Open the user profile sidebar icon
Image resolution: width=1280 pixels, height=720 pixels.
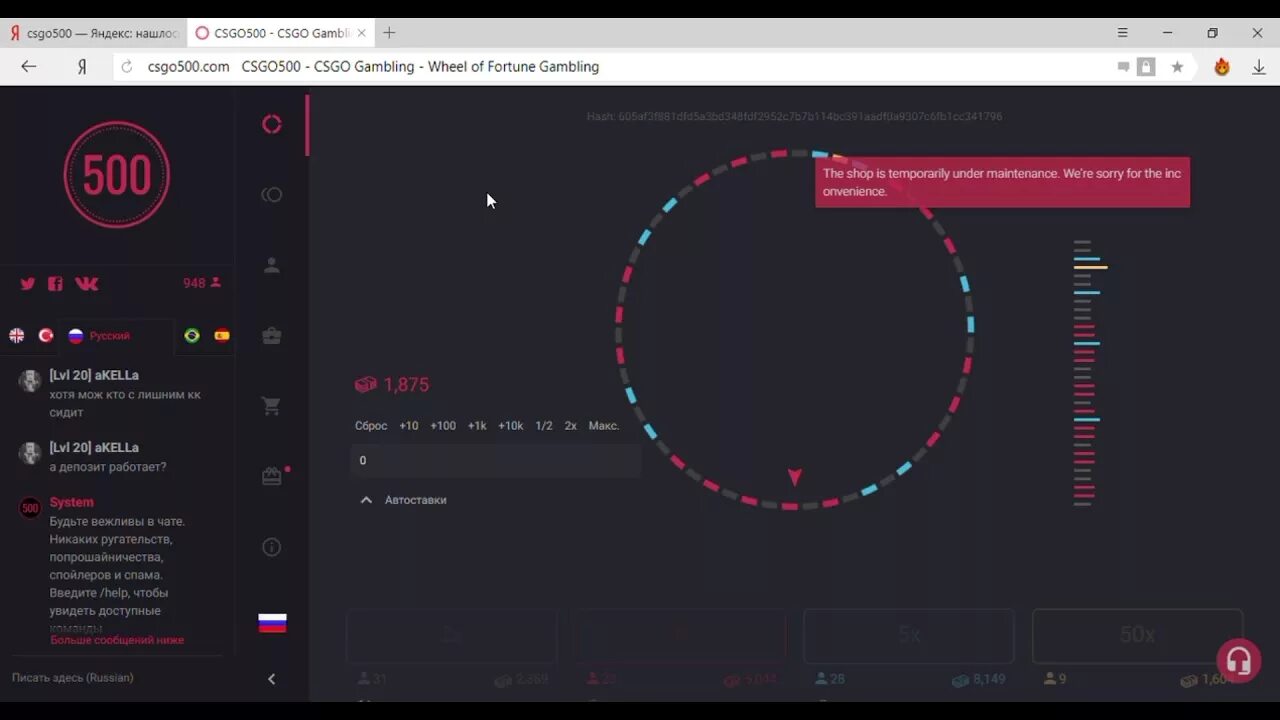click(271, 266)
